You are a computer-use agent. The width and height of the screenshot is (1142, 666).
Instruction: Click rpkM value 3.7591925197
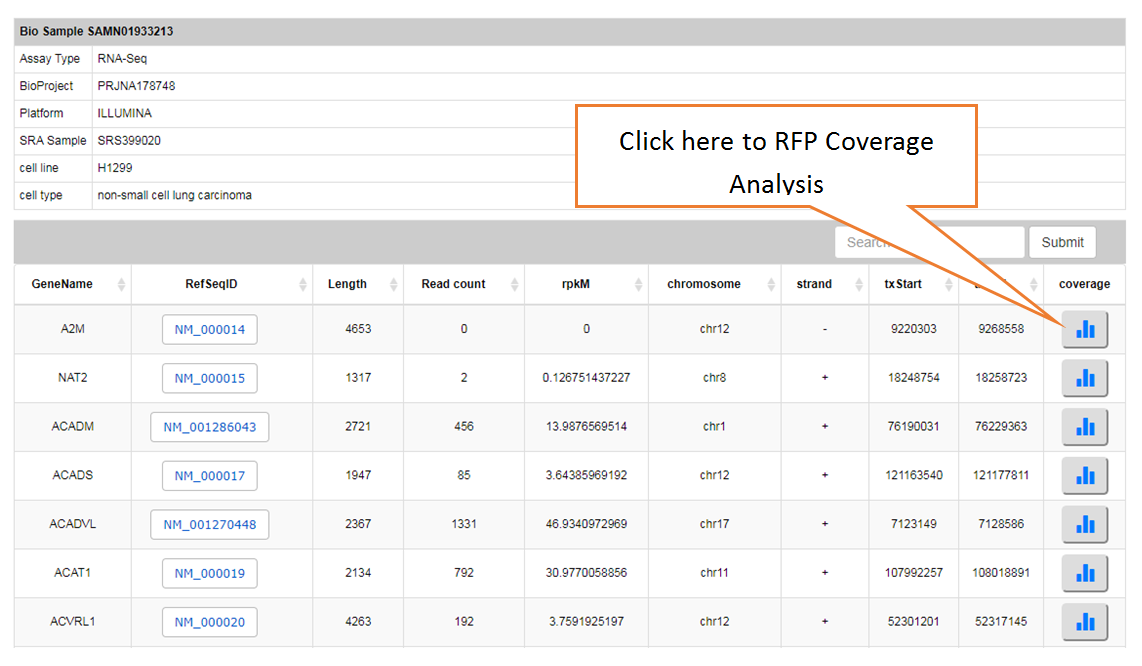click(x=586, y=622)
